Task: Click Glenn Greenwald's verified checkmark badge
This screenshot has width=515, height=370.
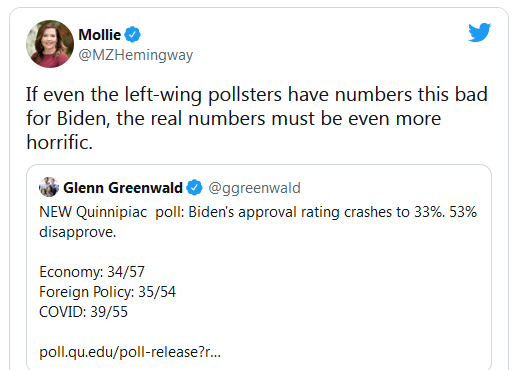Action: 194,188
